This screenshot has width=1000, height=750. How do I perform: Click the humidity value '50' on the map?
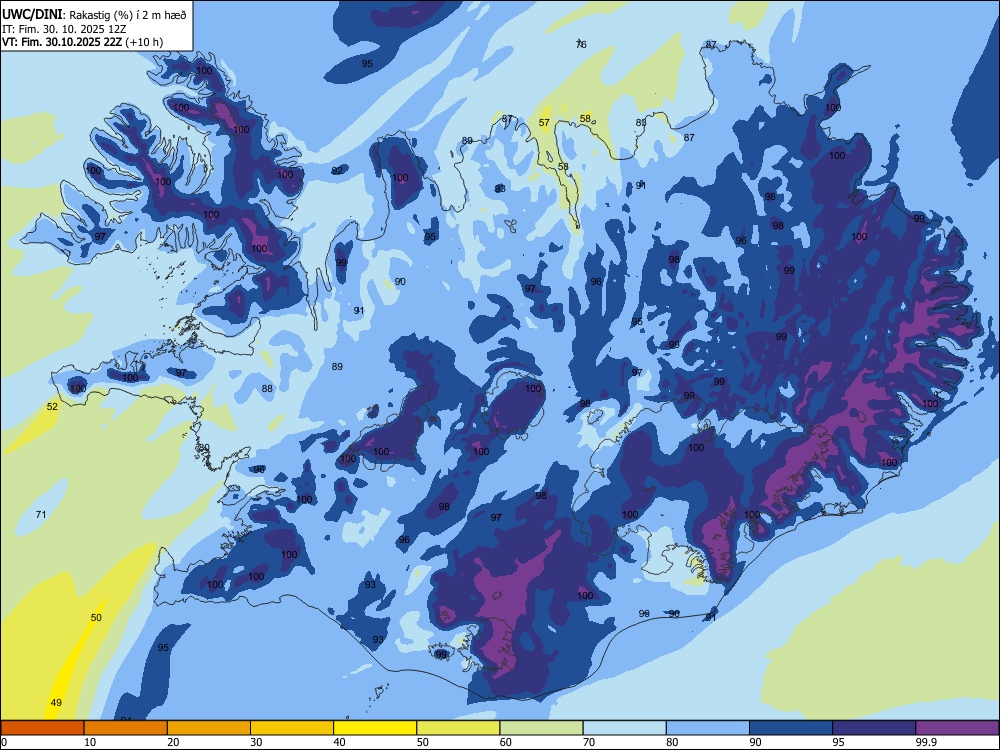pos(96,617)
